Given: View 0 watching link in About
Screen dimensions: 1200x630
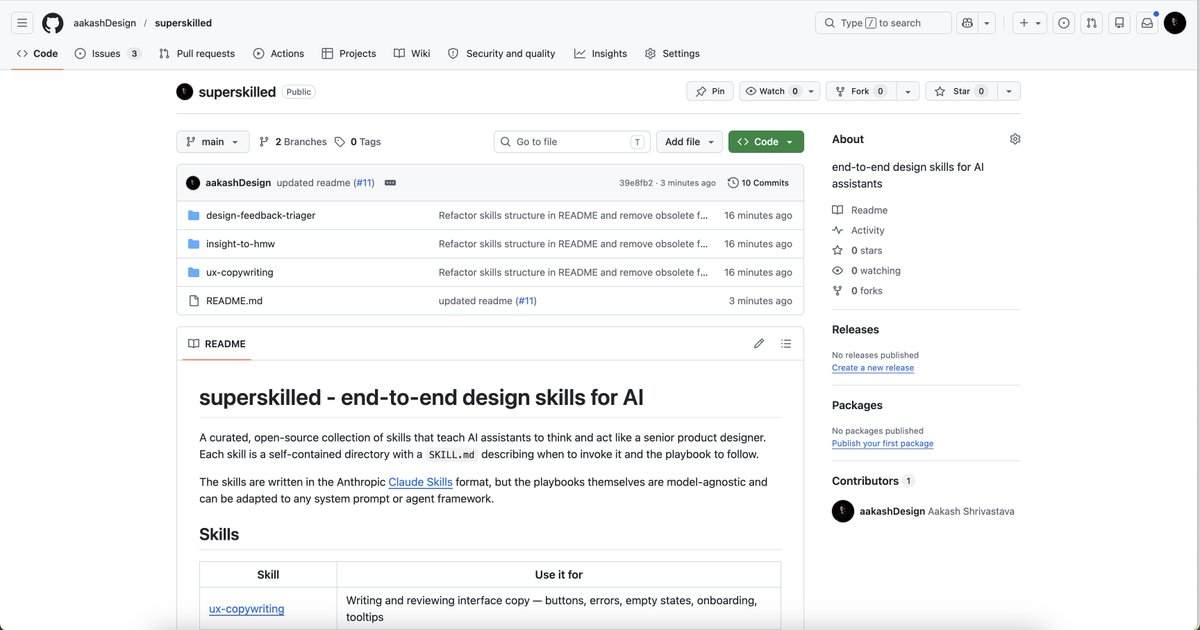Looking at the screenshot, I should (x=866, y=271).
